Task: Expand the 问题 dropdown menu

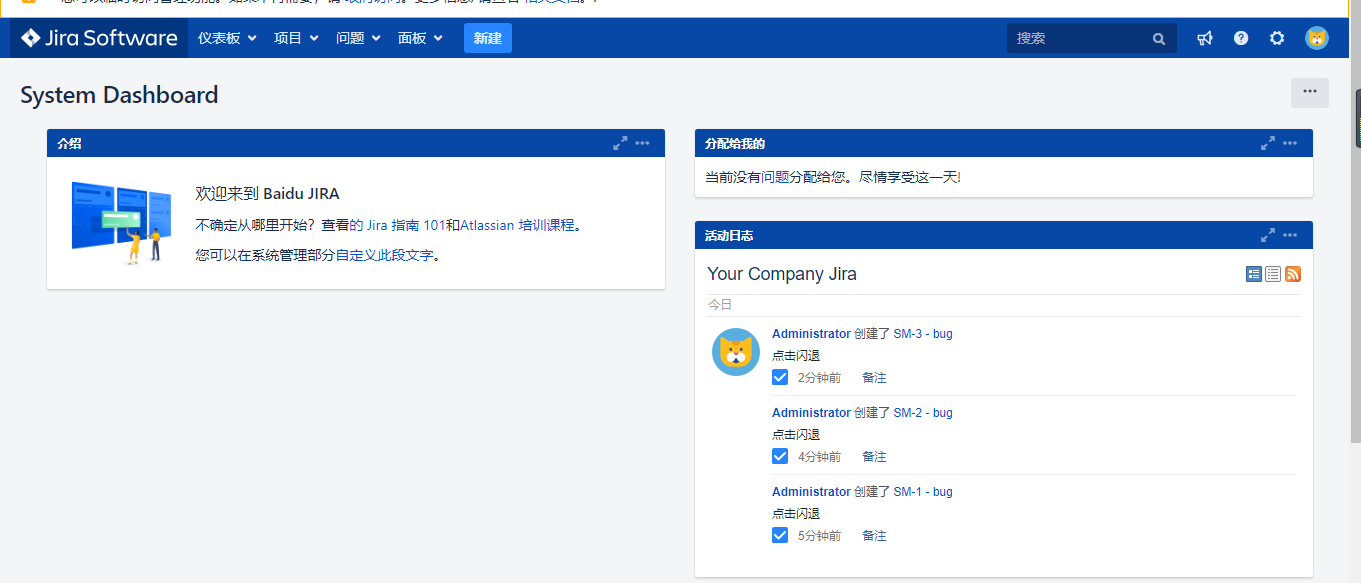Action: click(x=358, y=38)
